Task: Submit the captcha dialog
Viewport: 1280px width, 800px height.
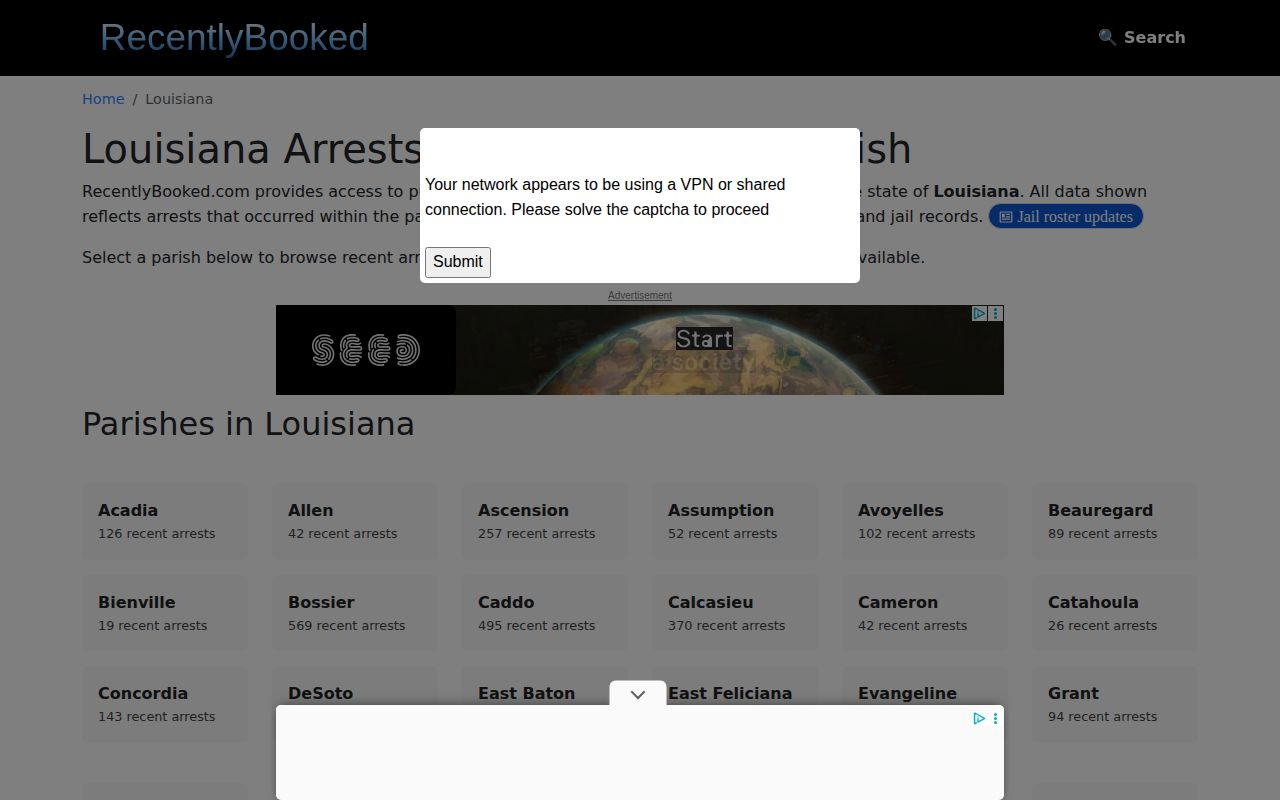Action: [x=458, y=262]
